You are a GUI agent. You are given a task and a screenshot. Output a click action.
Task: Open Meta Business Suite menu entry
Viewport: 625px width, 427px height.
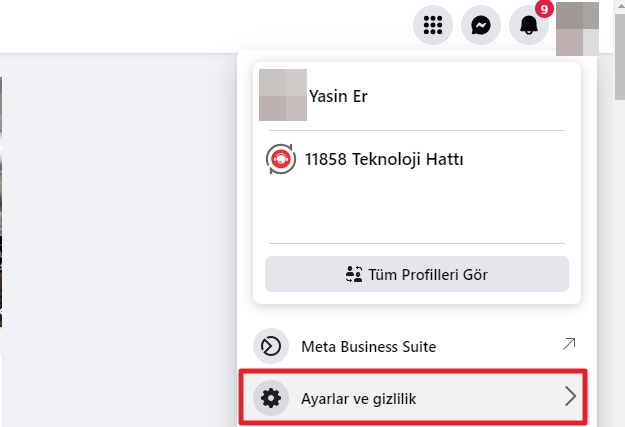coord(417,346)
